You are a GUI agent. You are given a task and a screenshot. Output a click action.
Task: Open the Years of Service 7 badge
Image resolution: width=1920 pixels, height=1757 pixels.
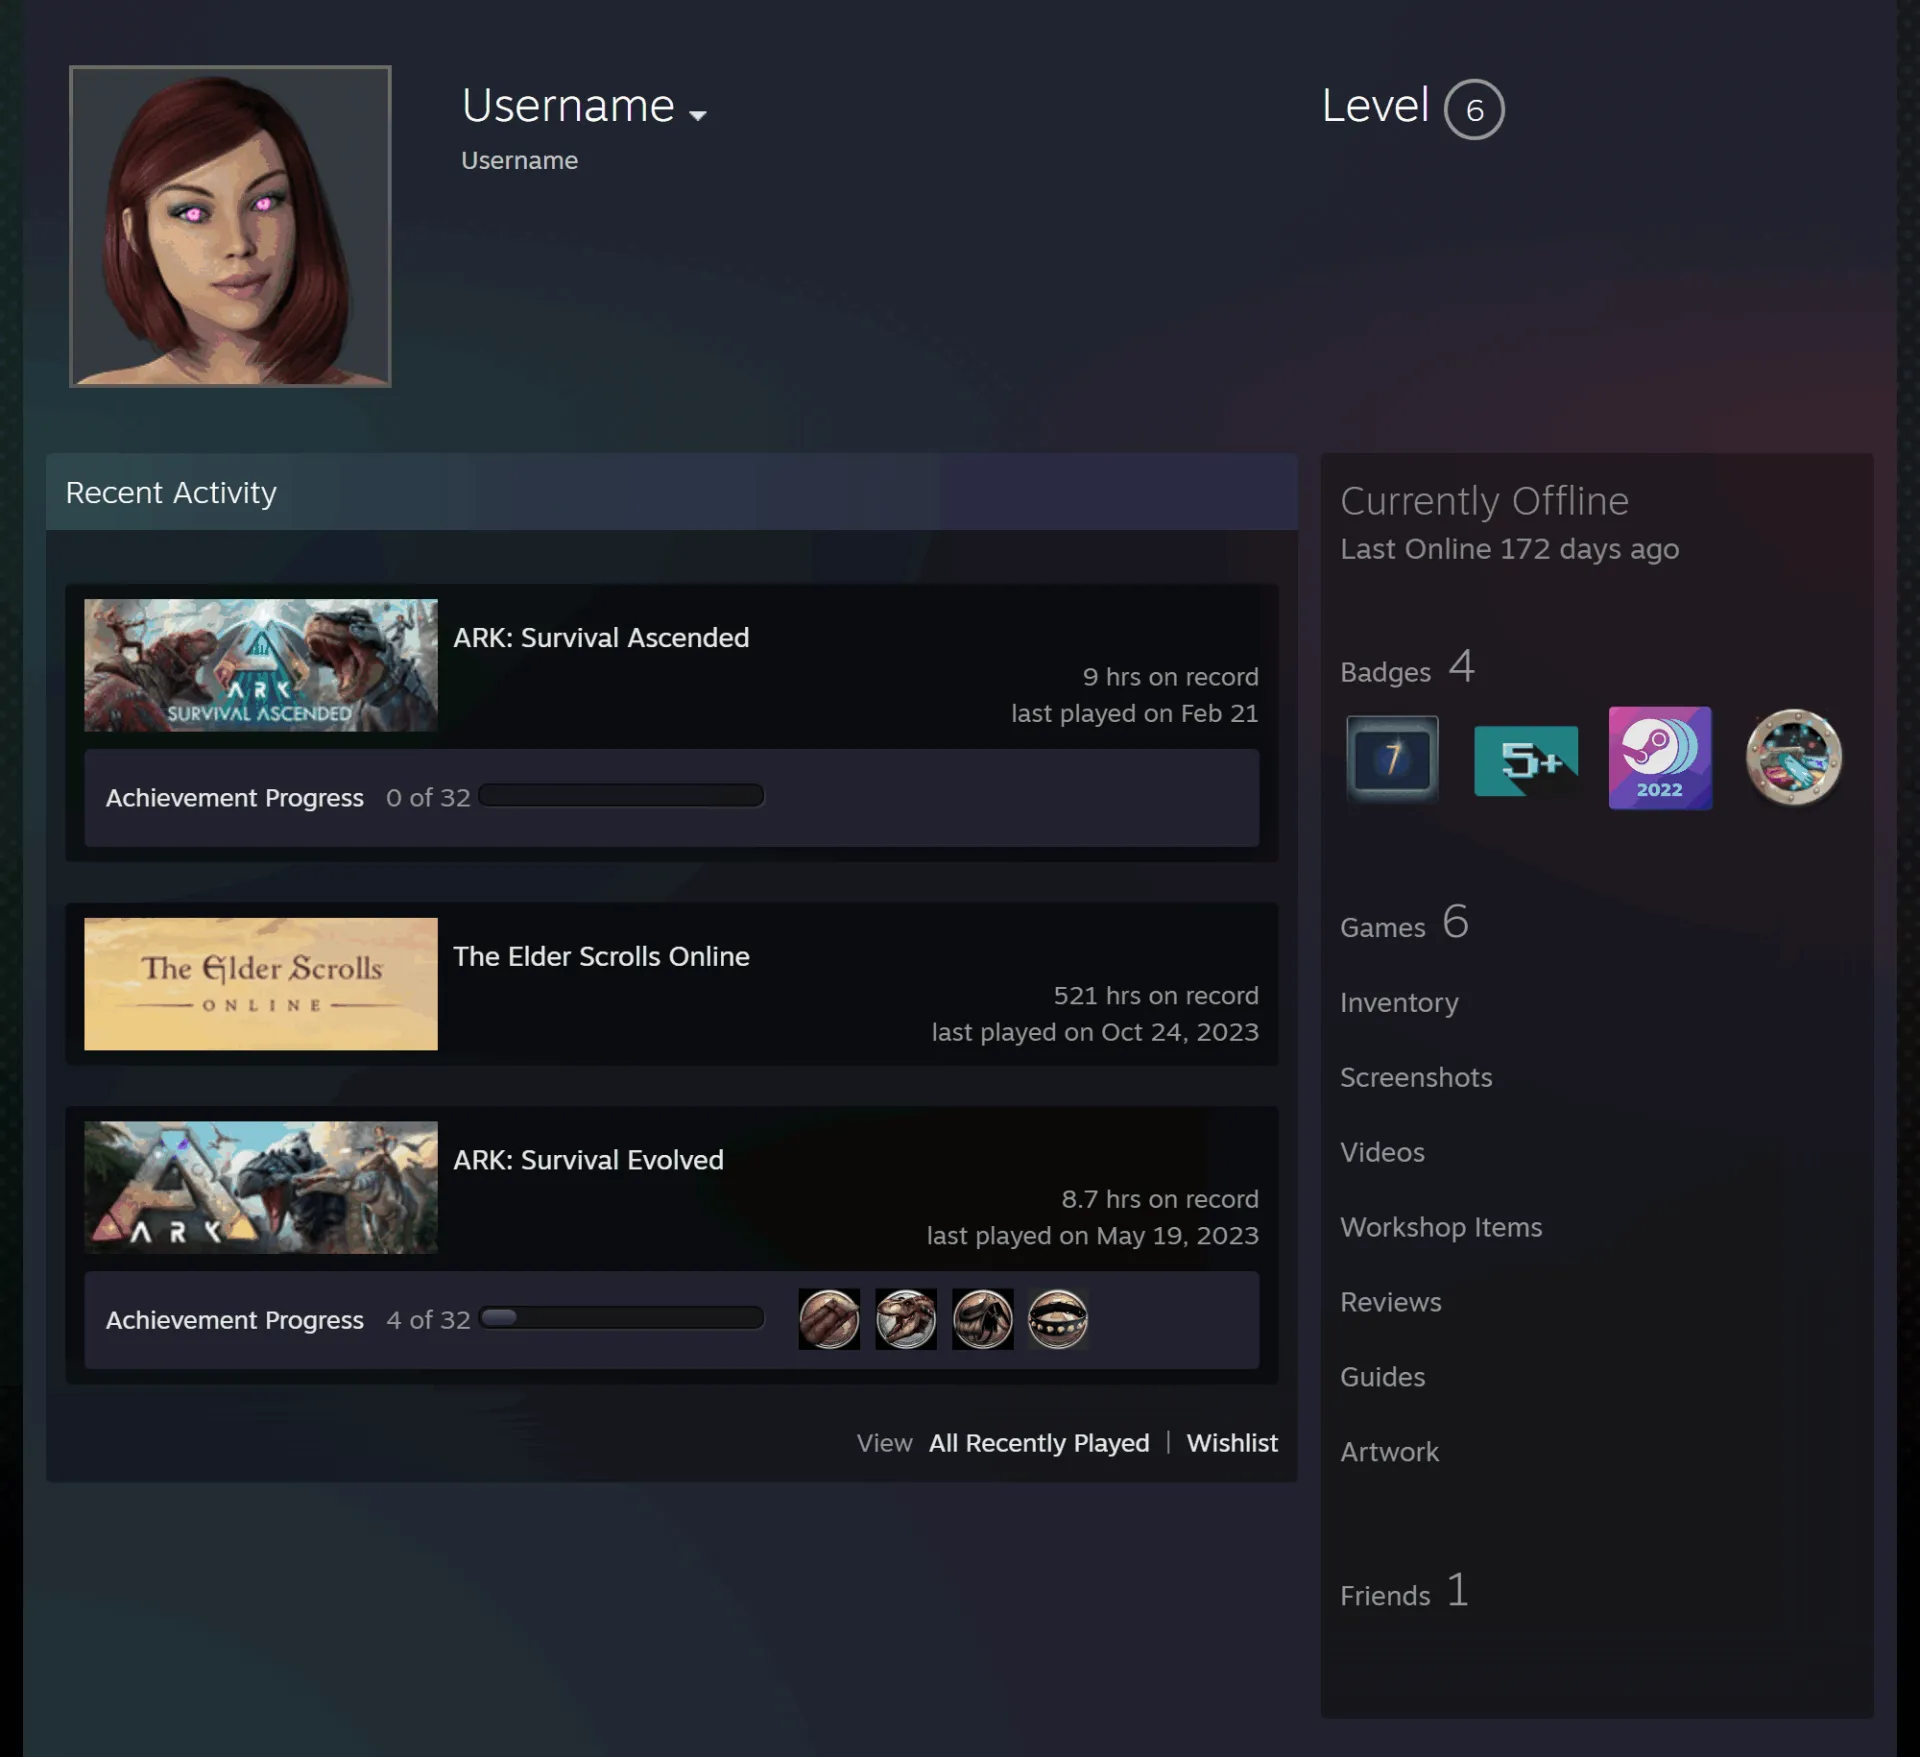pyautogui.click(x=1392, y=758)
